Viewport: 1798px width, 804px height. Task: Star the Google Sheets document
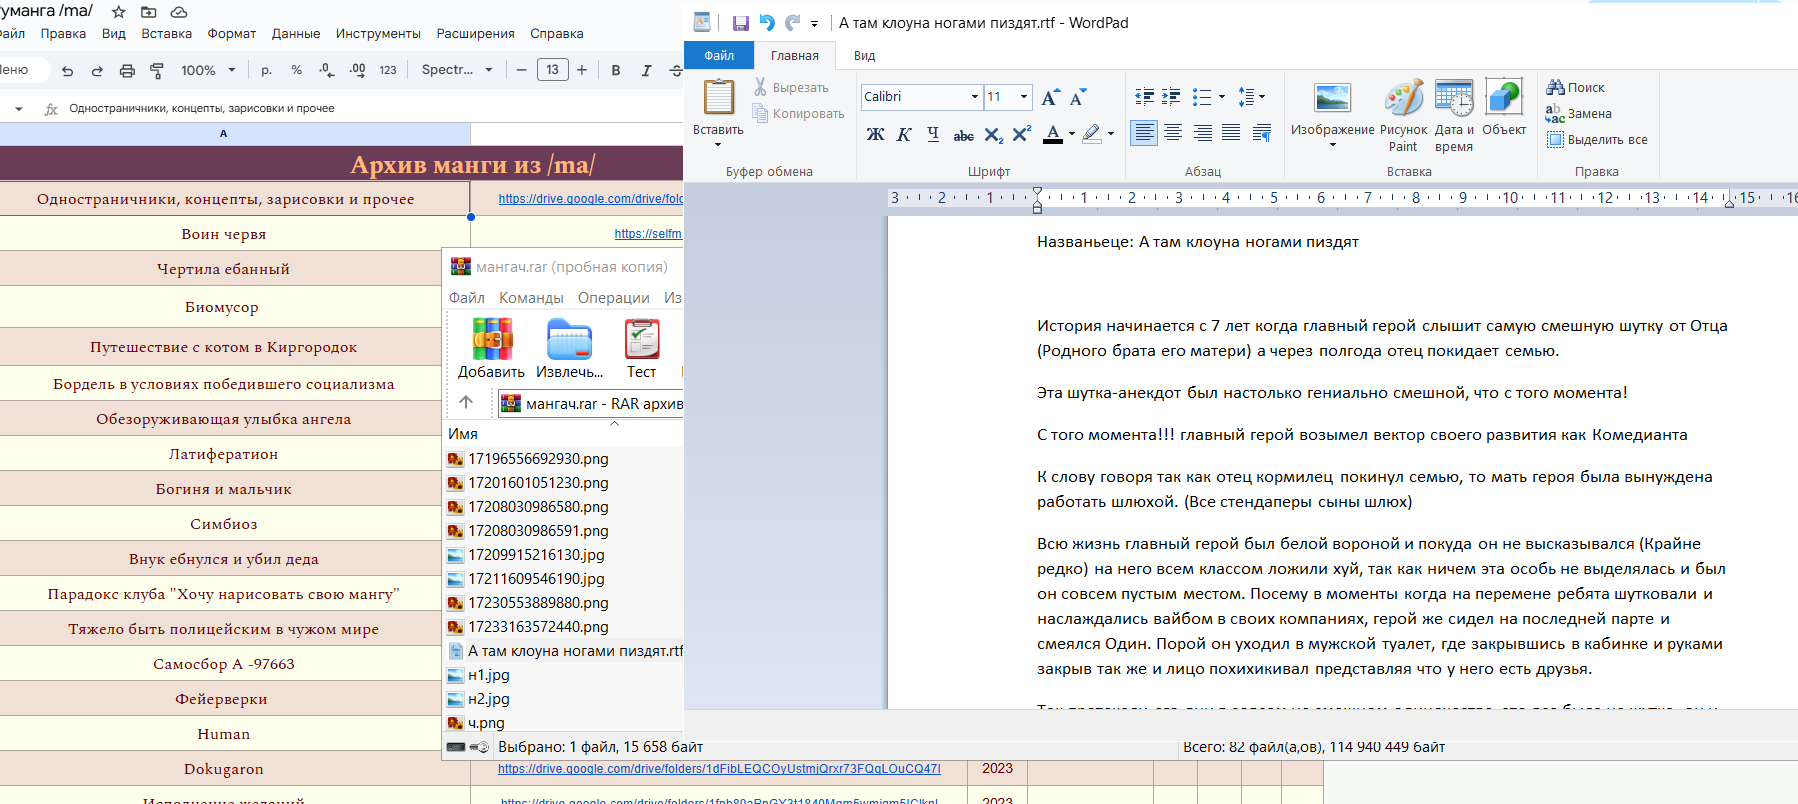click(119, 12)
